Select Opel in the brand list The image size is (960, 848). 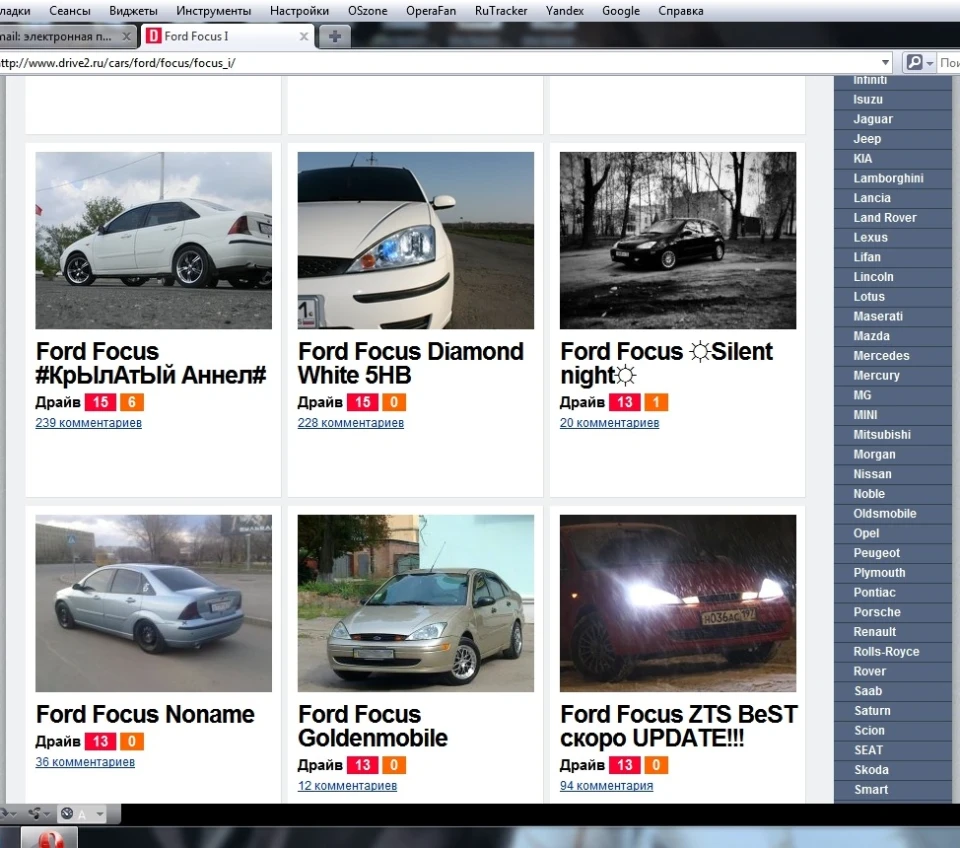point(893,533)
